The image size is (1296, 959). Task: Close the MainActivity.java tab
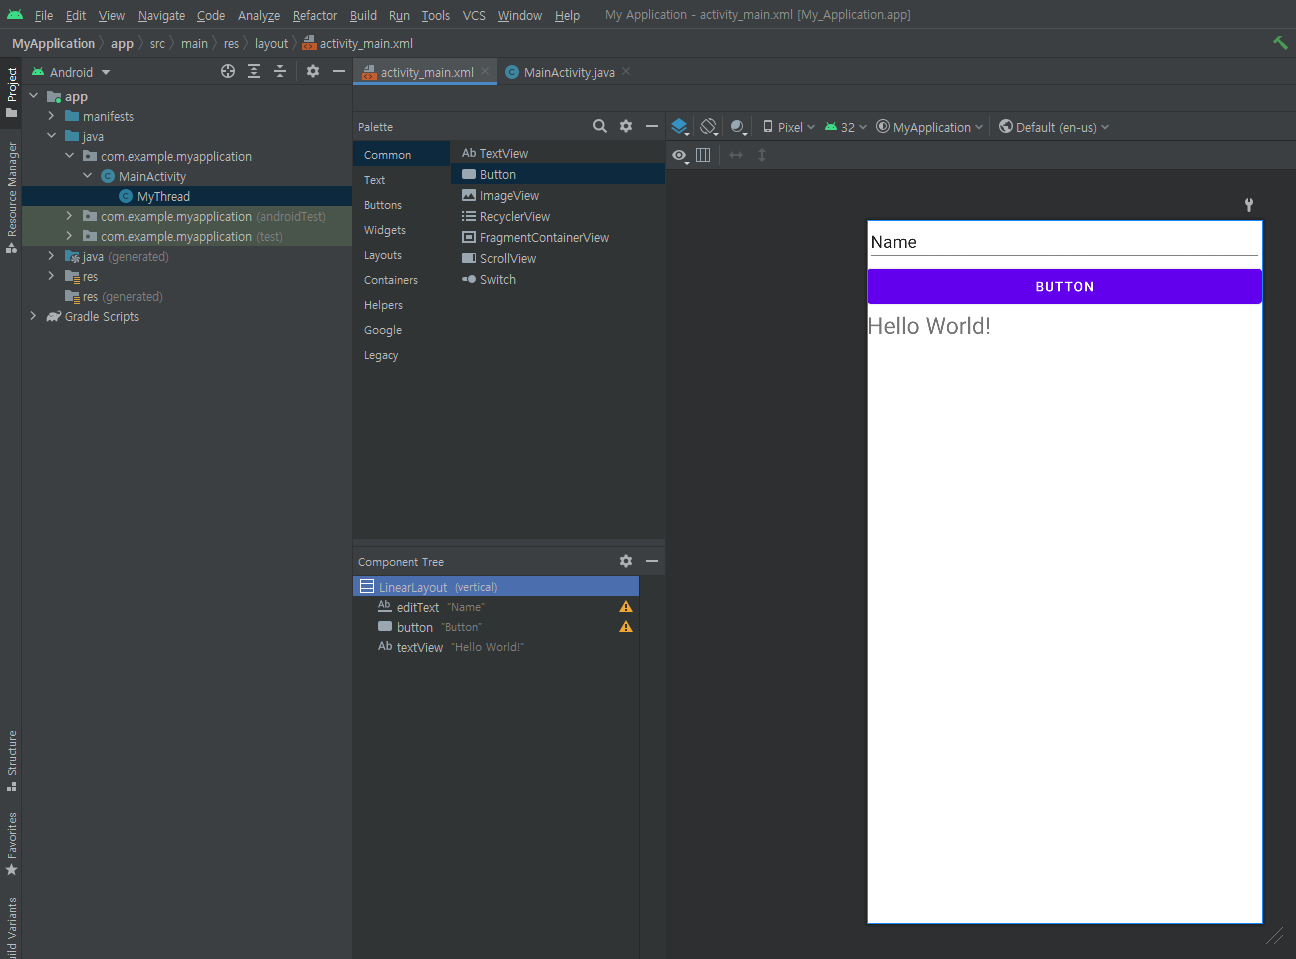pos(626,71)
